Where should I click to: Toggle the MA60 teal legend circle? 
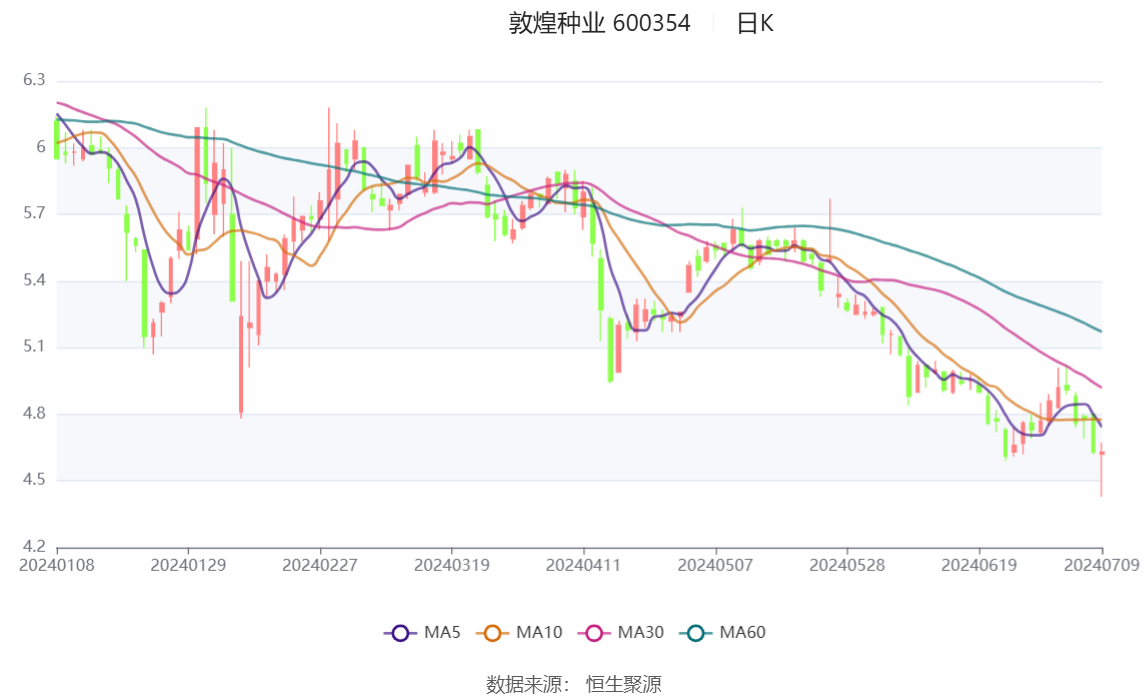(696, 633)
